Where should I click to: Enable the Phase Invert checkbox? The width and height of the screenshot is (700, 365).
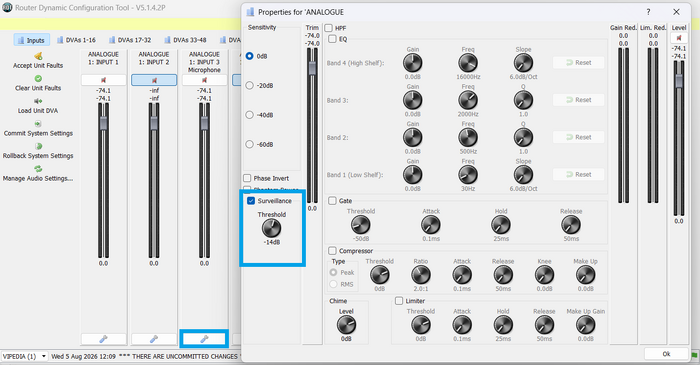[x=247, y=178]
